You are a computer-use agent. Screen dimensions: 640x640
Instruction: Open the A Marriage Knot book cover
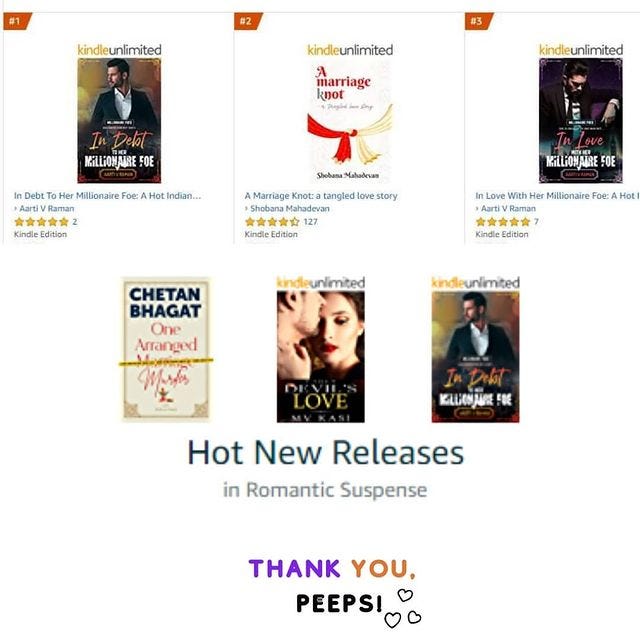click(350, 120)
